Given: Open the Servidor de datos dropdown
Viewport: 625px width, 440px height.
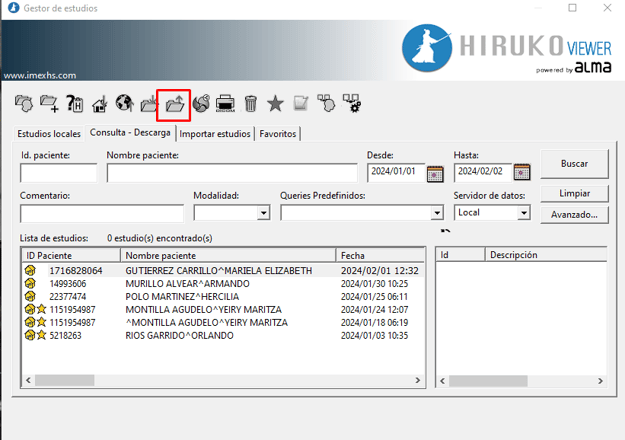Looking at the screenshot, I should pyautogui.click(x=523, y=213).
